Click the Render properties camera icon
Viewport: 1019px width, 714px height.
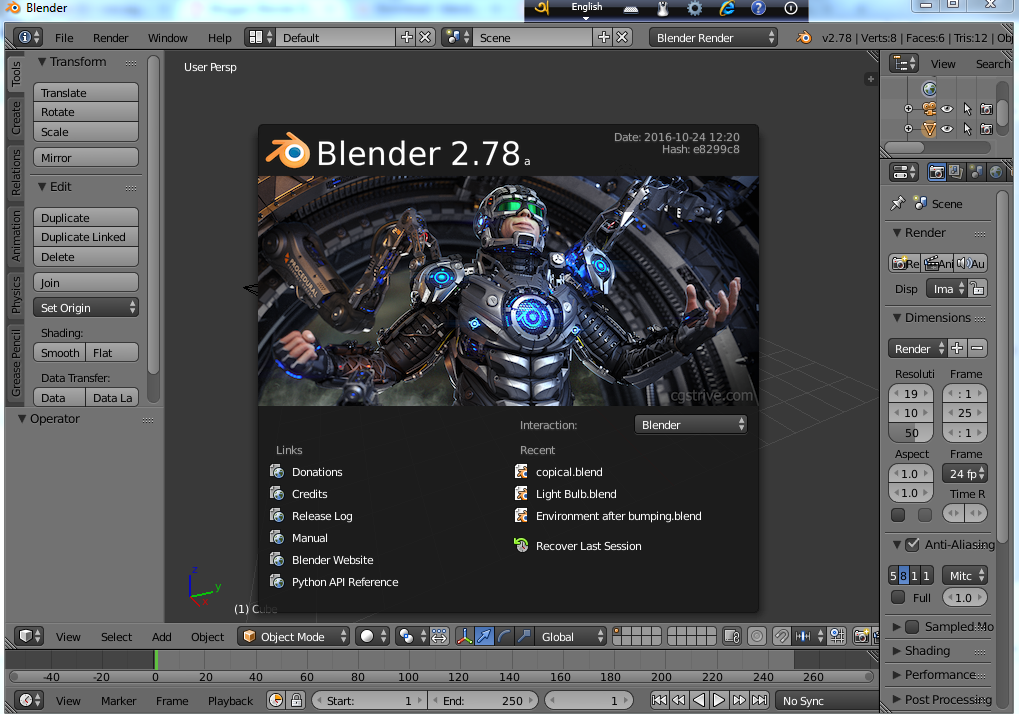point(937,172)
